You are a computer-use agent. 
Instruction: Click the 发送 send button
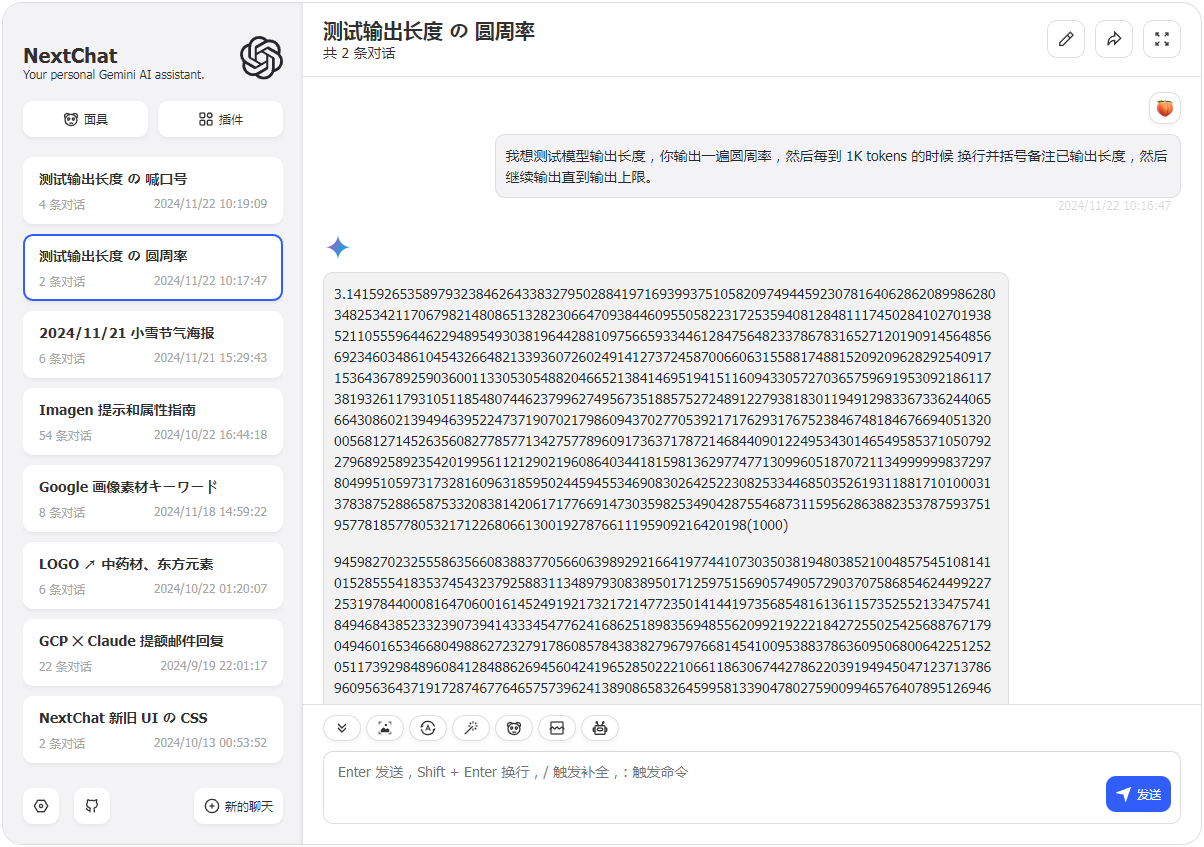[1138, 794]
